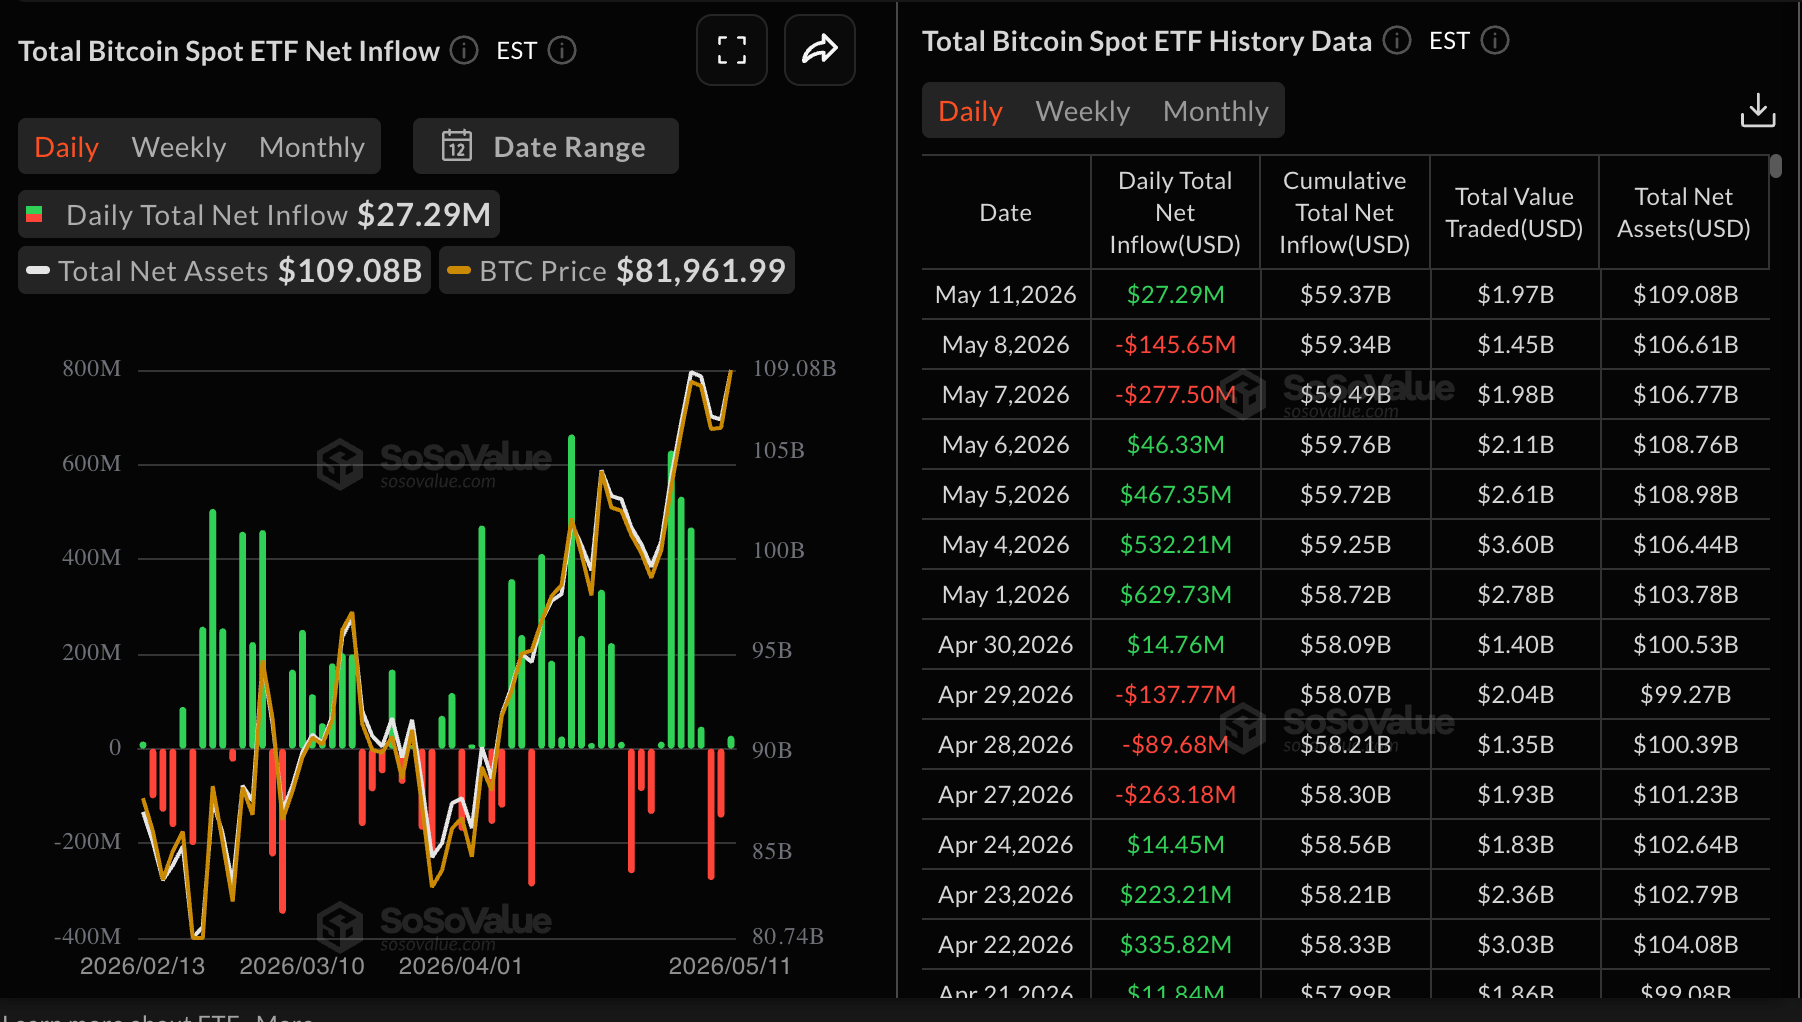The image size is (1802, 1022).
Task: Click the share arrow icon
Action: click(x=820, y=50)
